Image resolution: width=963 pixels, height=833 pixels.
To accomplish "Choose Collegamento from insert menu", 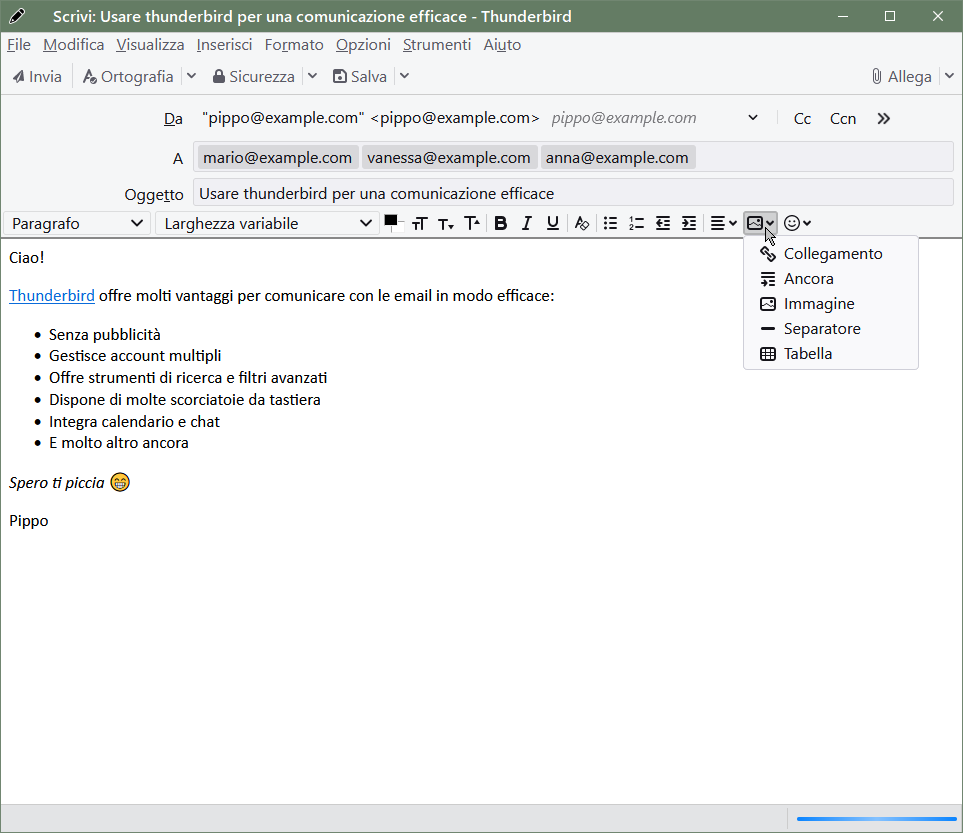I will tap(830, 254).
